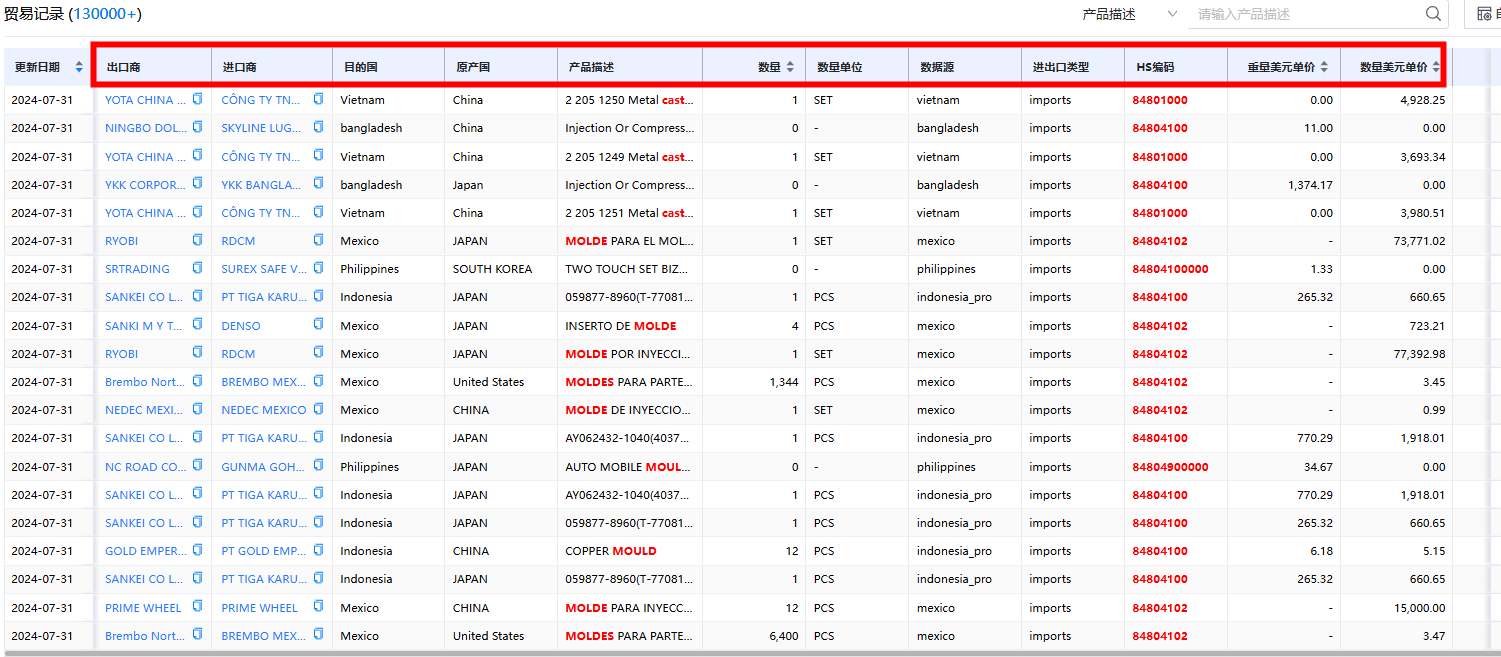Image resolution: width=1501 pixels, height=657 pixels.
Task: Click the HS编码 column header
Action: pos(1155,67)
